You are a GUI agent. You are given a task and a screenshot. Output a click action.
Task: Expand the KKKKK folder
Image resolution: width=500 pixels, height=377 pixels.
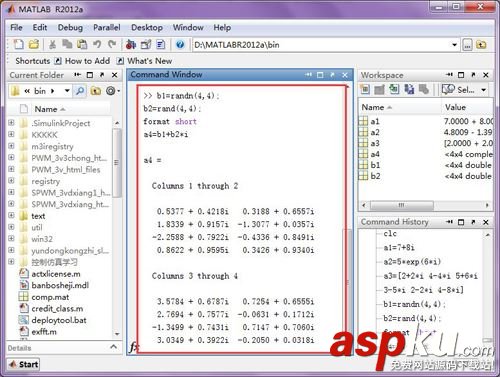[x=11, y=134]
